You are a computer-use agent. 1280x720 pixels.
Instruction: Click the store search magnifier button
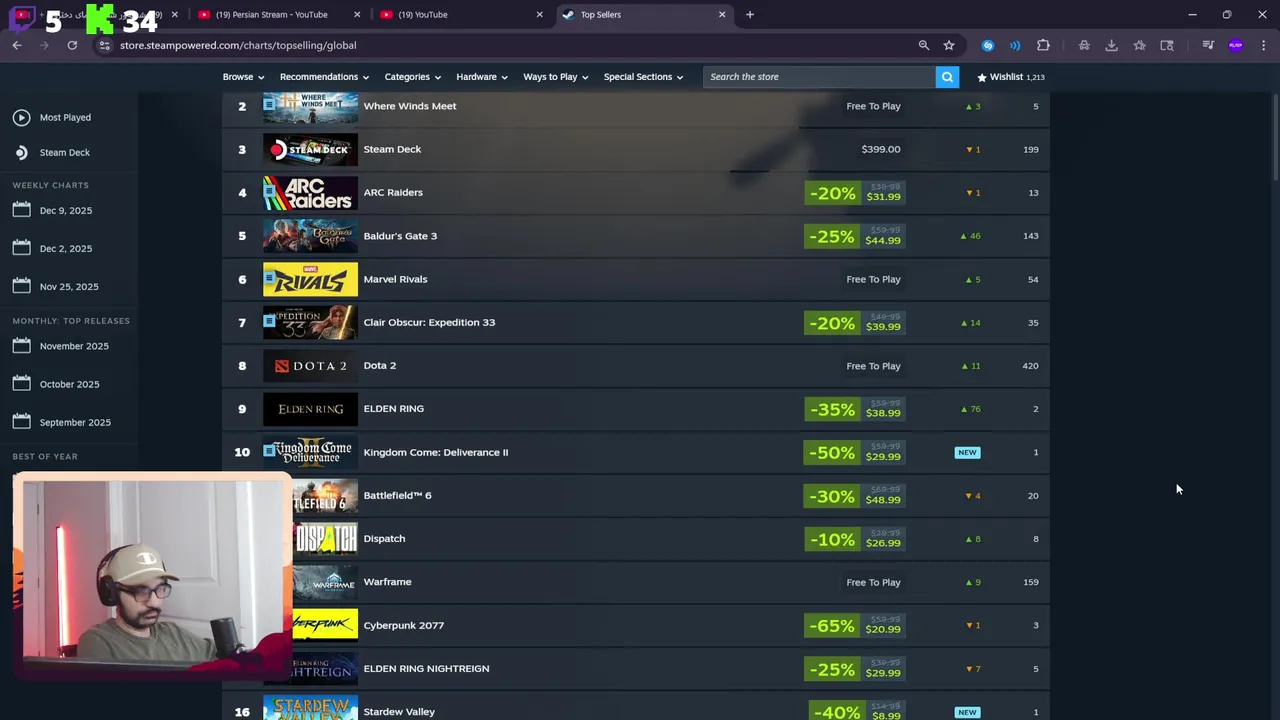[x=947, y=77]
